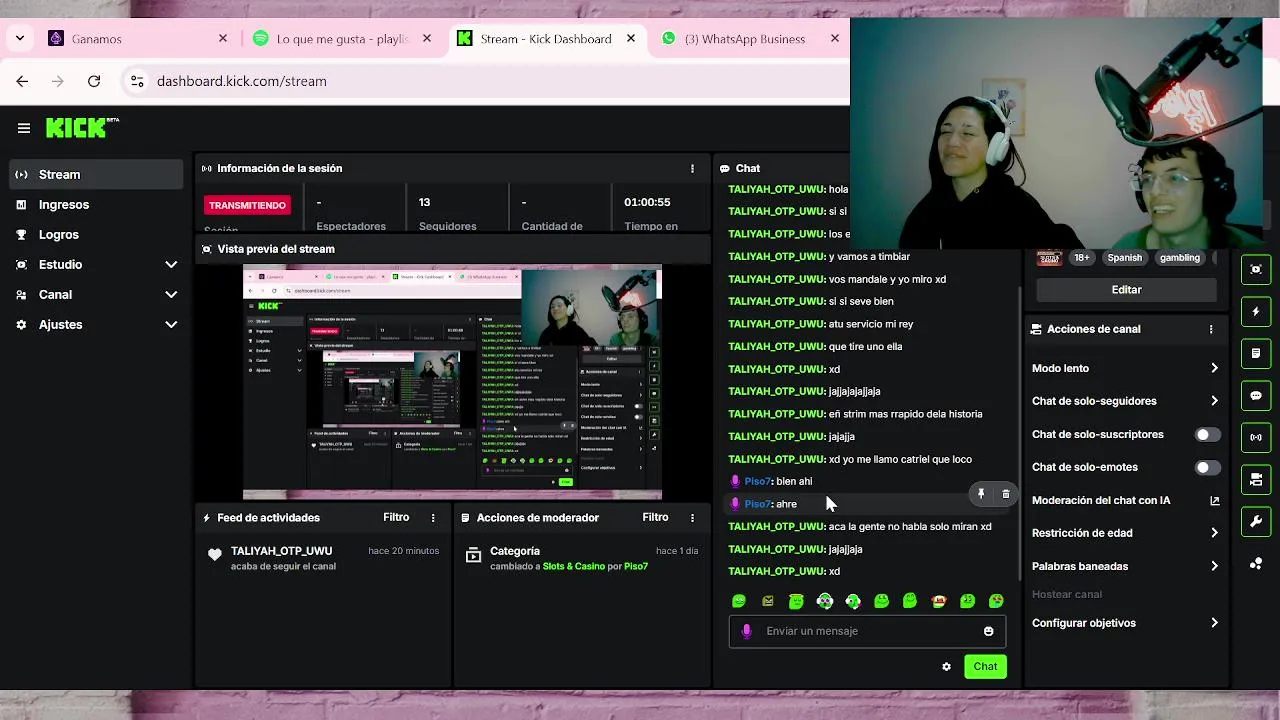
Task: Click the identity badge icon in message input
Action: tap(746, 631)
